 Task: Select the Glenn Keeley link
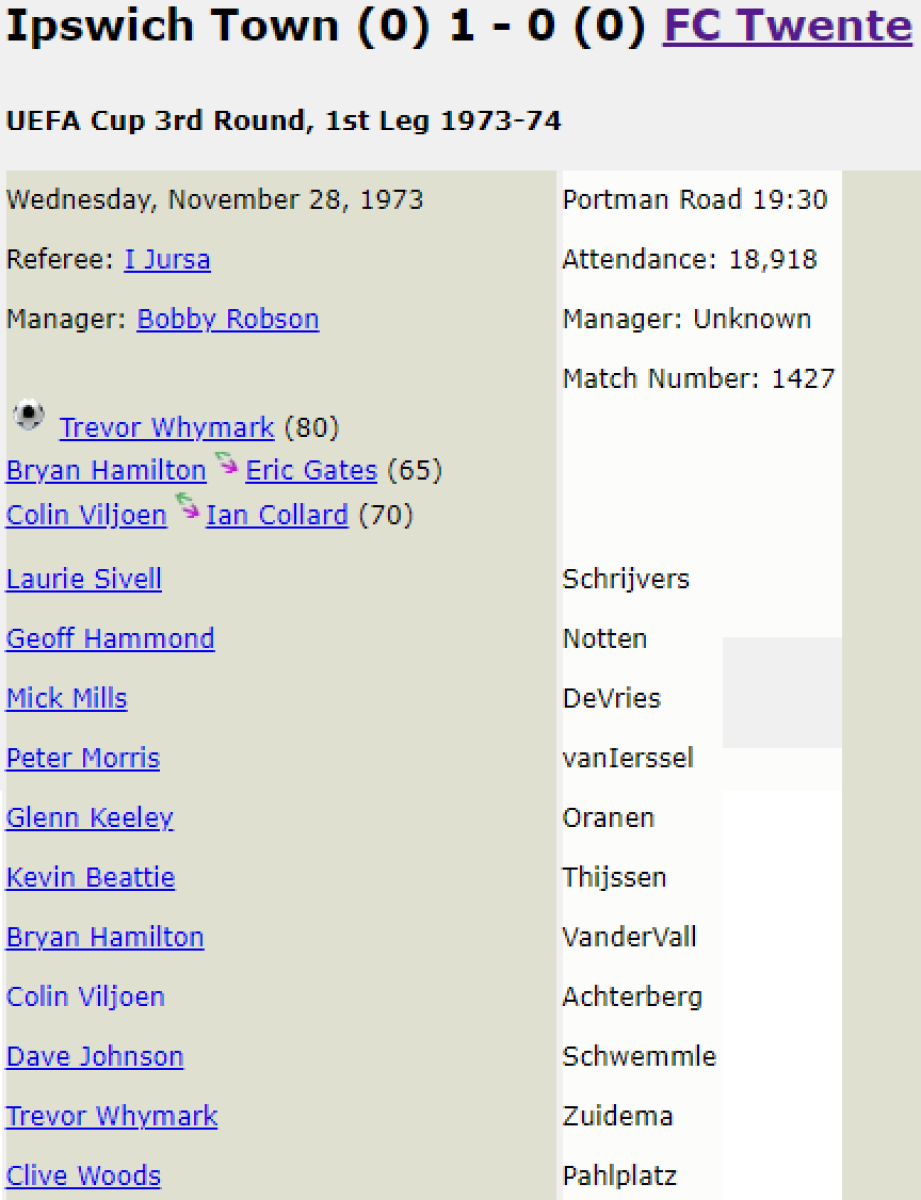click(90, 817)
